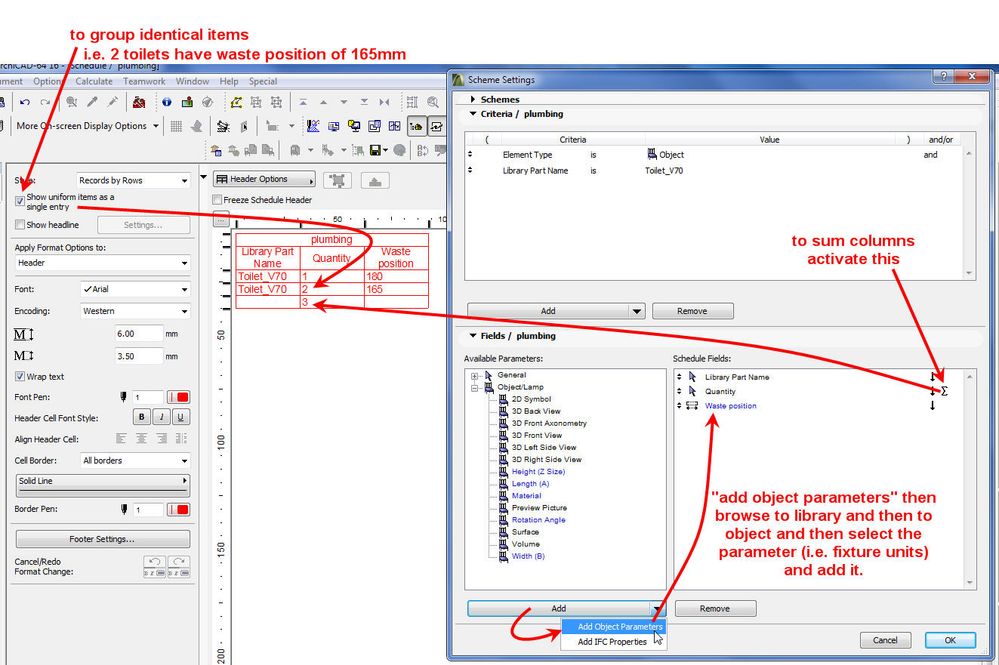
Task: Toggle the Wrap text checkbox
Action: tap(20, 376)
